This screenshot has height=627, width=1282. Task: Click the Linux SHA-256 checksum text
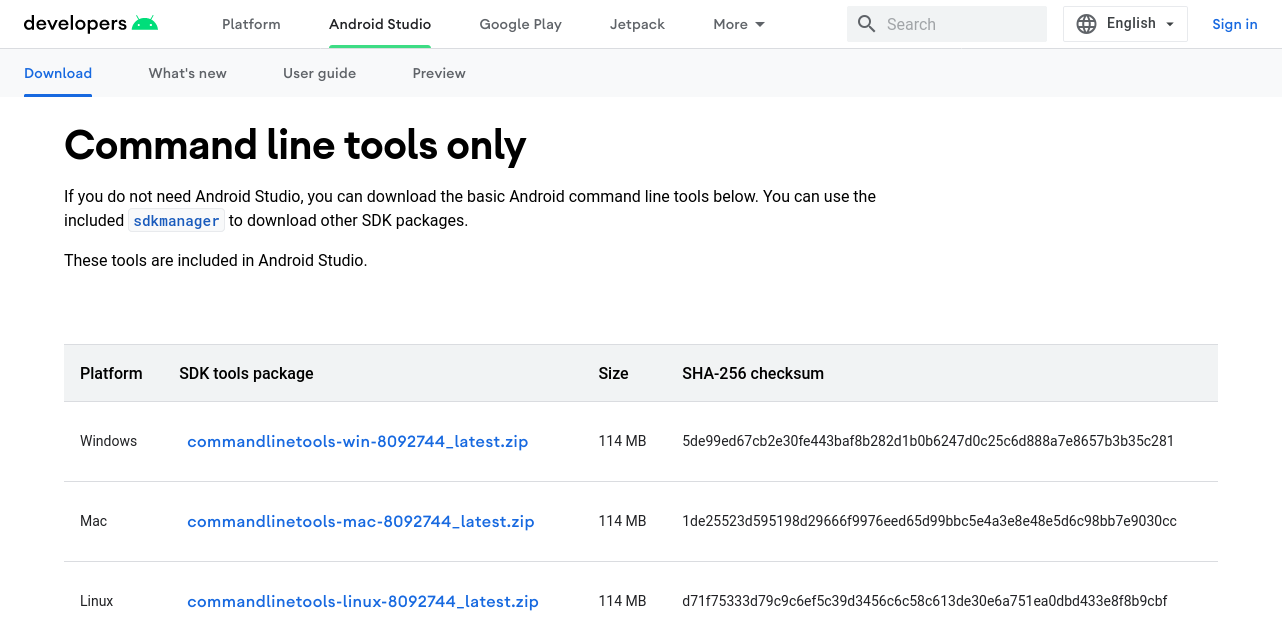925,601
